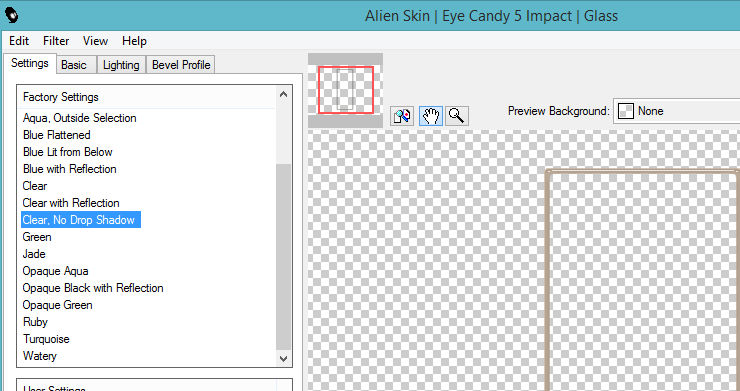Open the View menu

point(95,41)
